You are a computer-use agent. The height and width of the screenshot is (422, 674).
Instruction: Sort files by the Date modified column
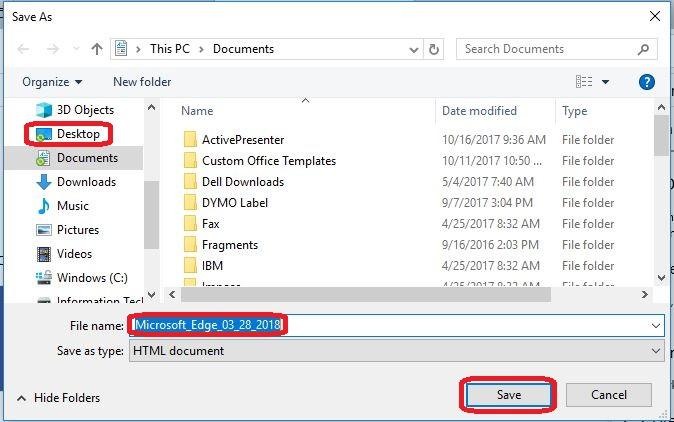(479, 111)
